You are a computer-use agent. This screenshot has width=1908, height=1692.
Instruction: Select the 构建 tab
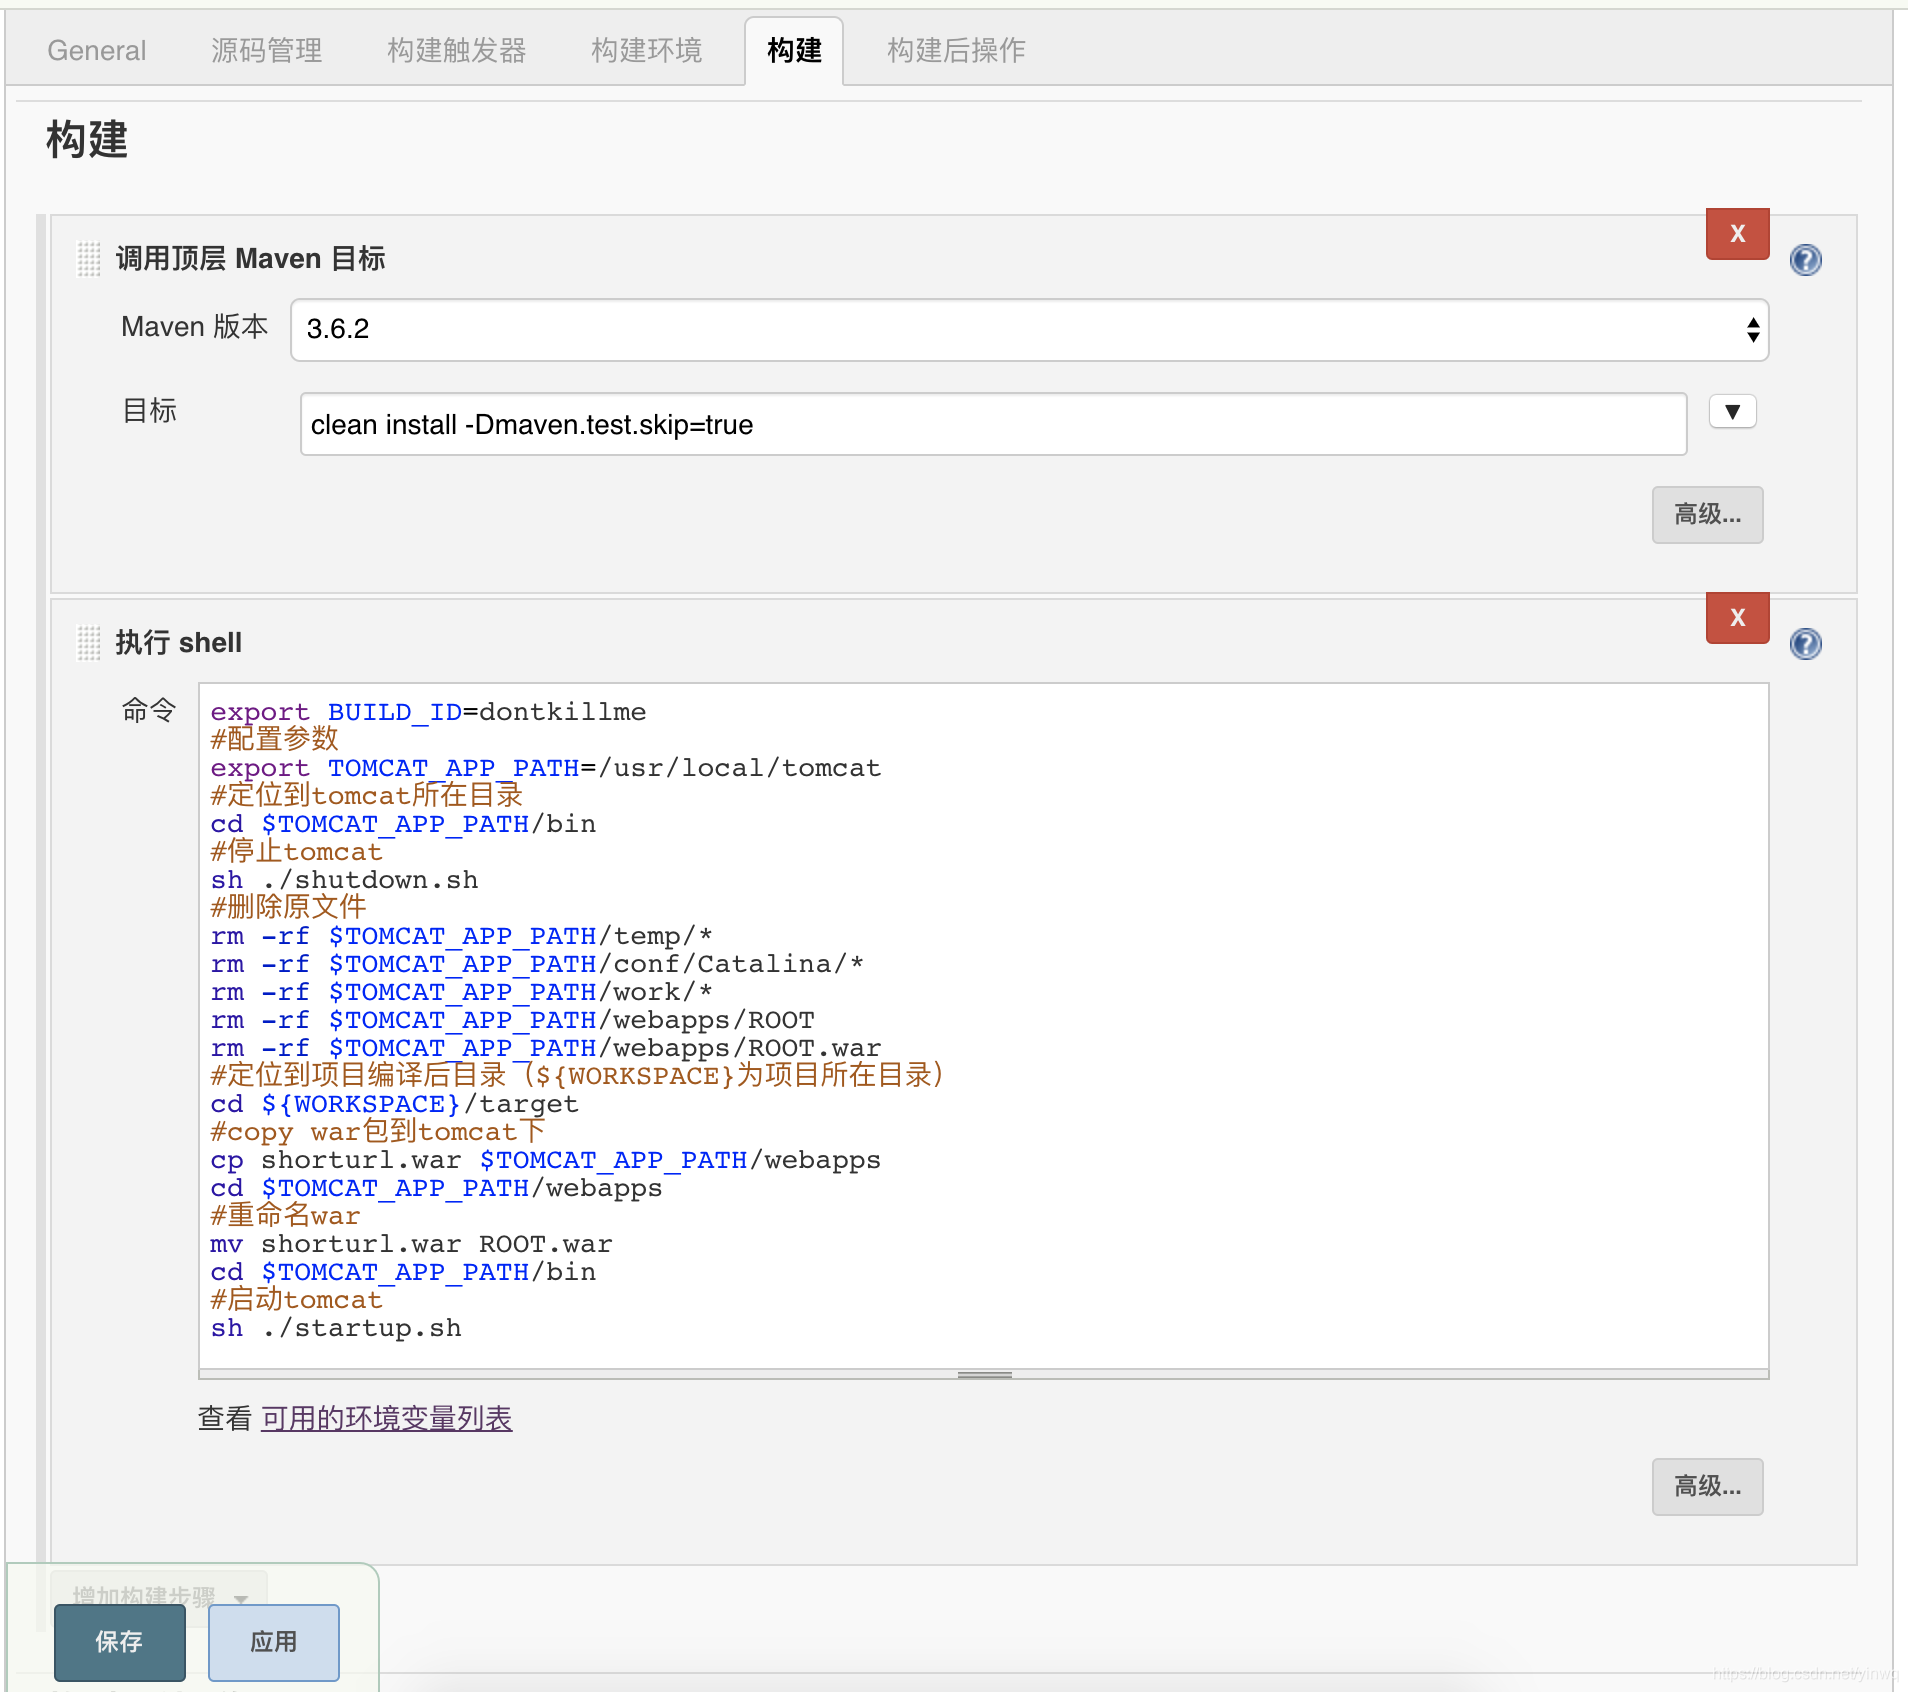[x=794, y=50]
